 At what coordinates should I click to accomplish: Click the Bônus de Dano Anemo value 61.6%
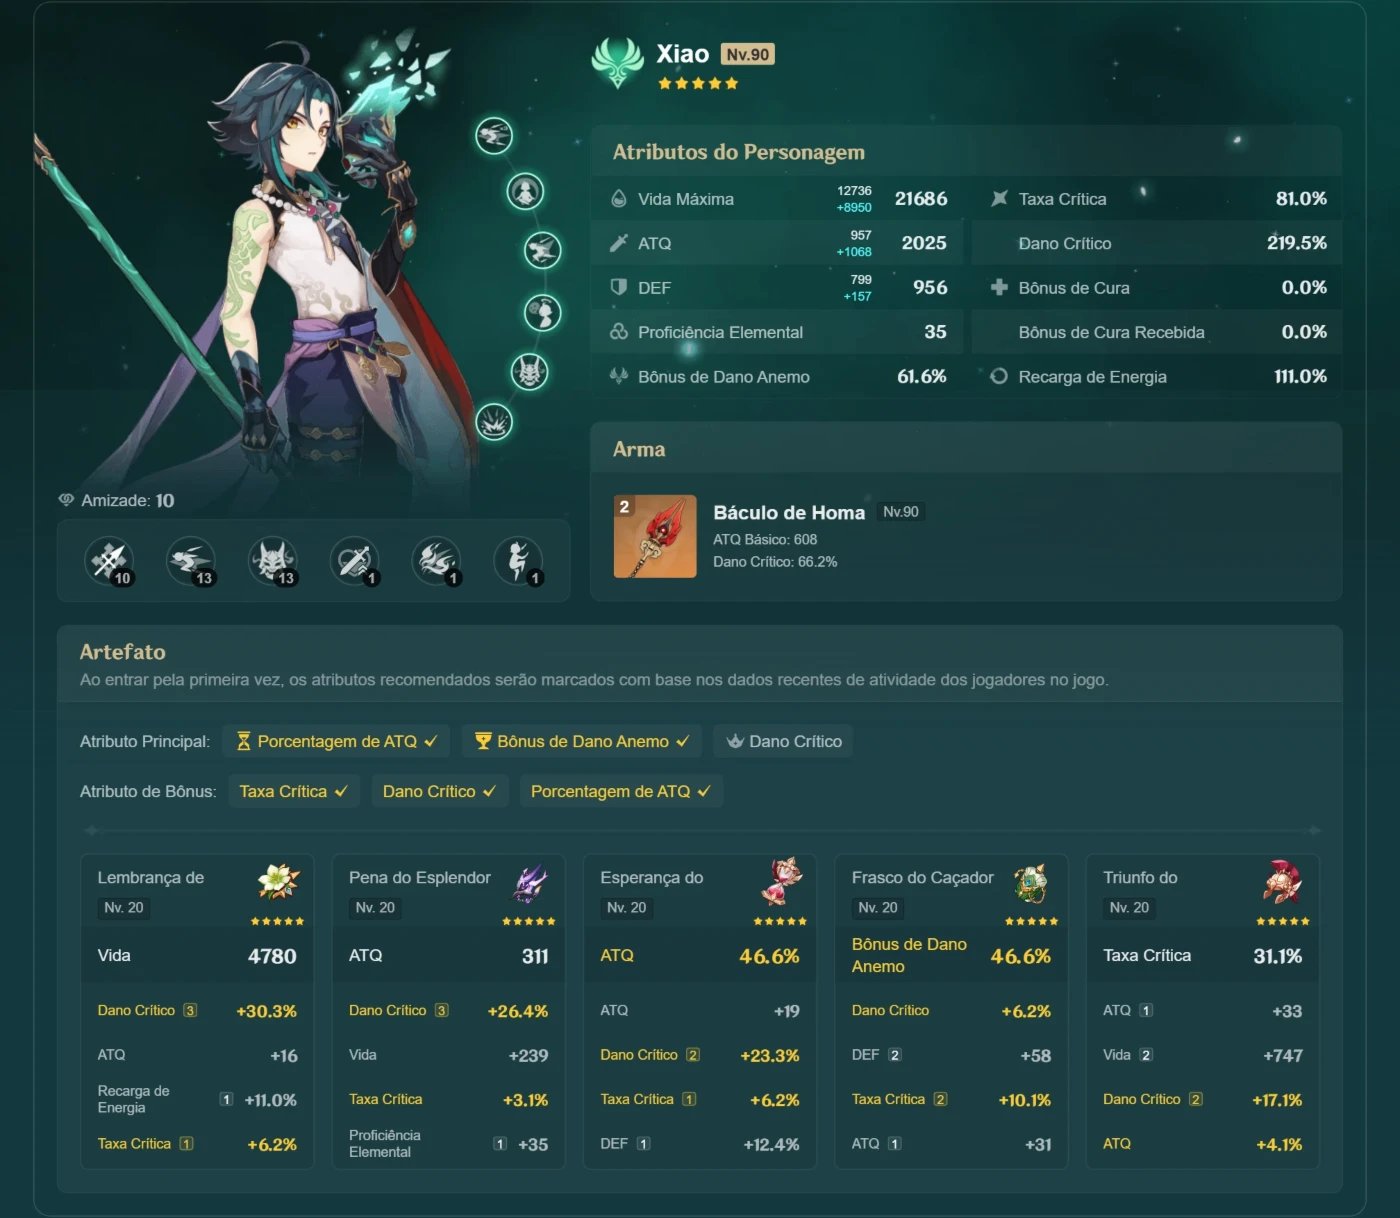pyautogui.click(x=922, y=376)
